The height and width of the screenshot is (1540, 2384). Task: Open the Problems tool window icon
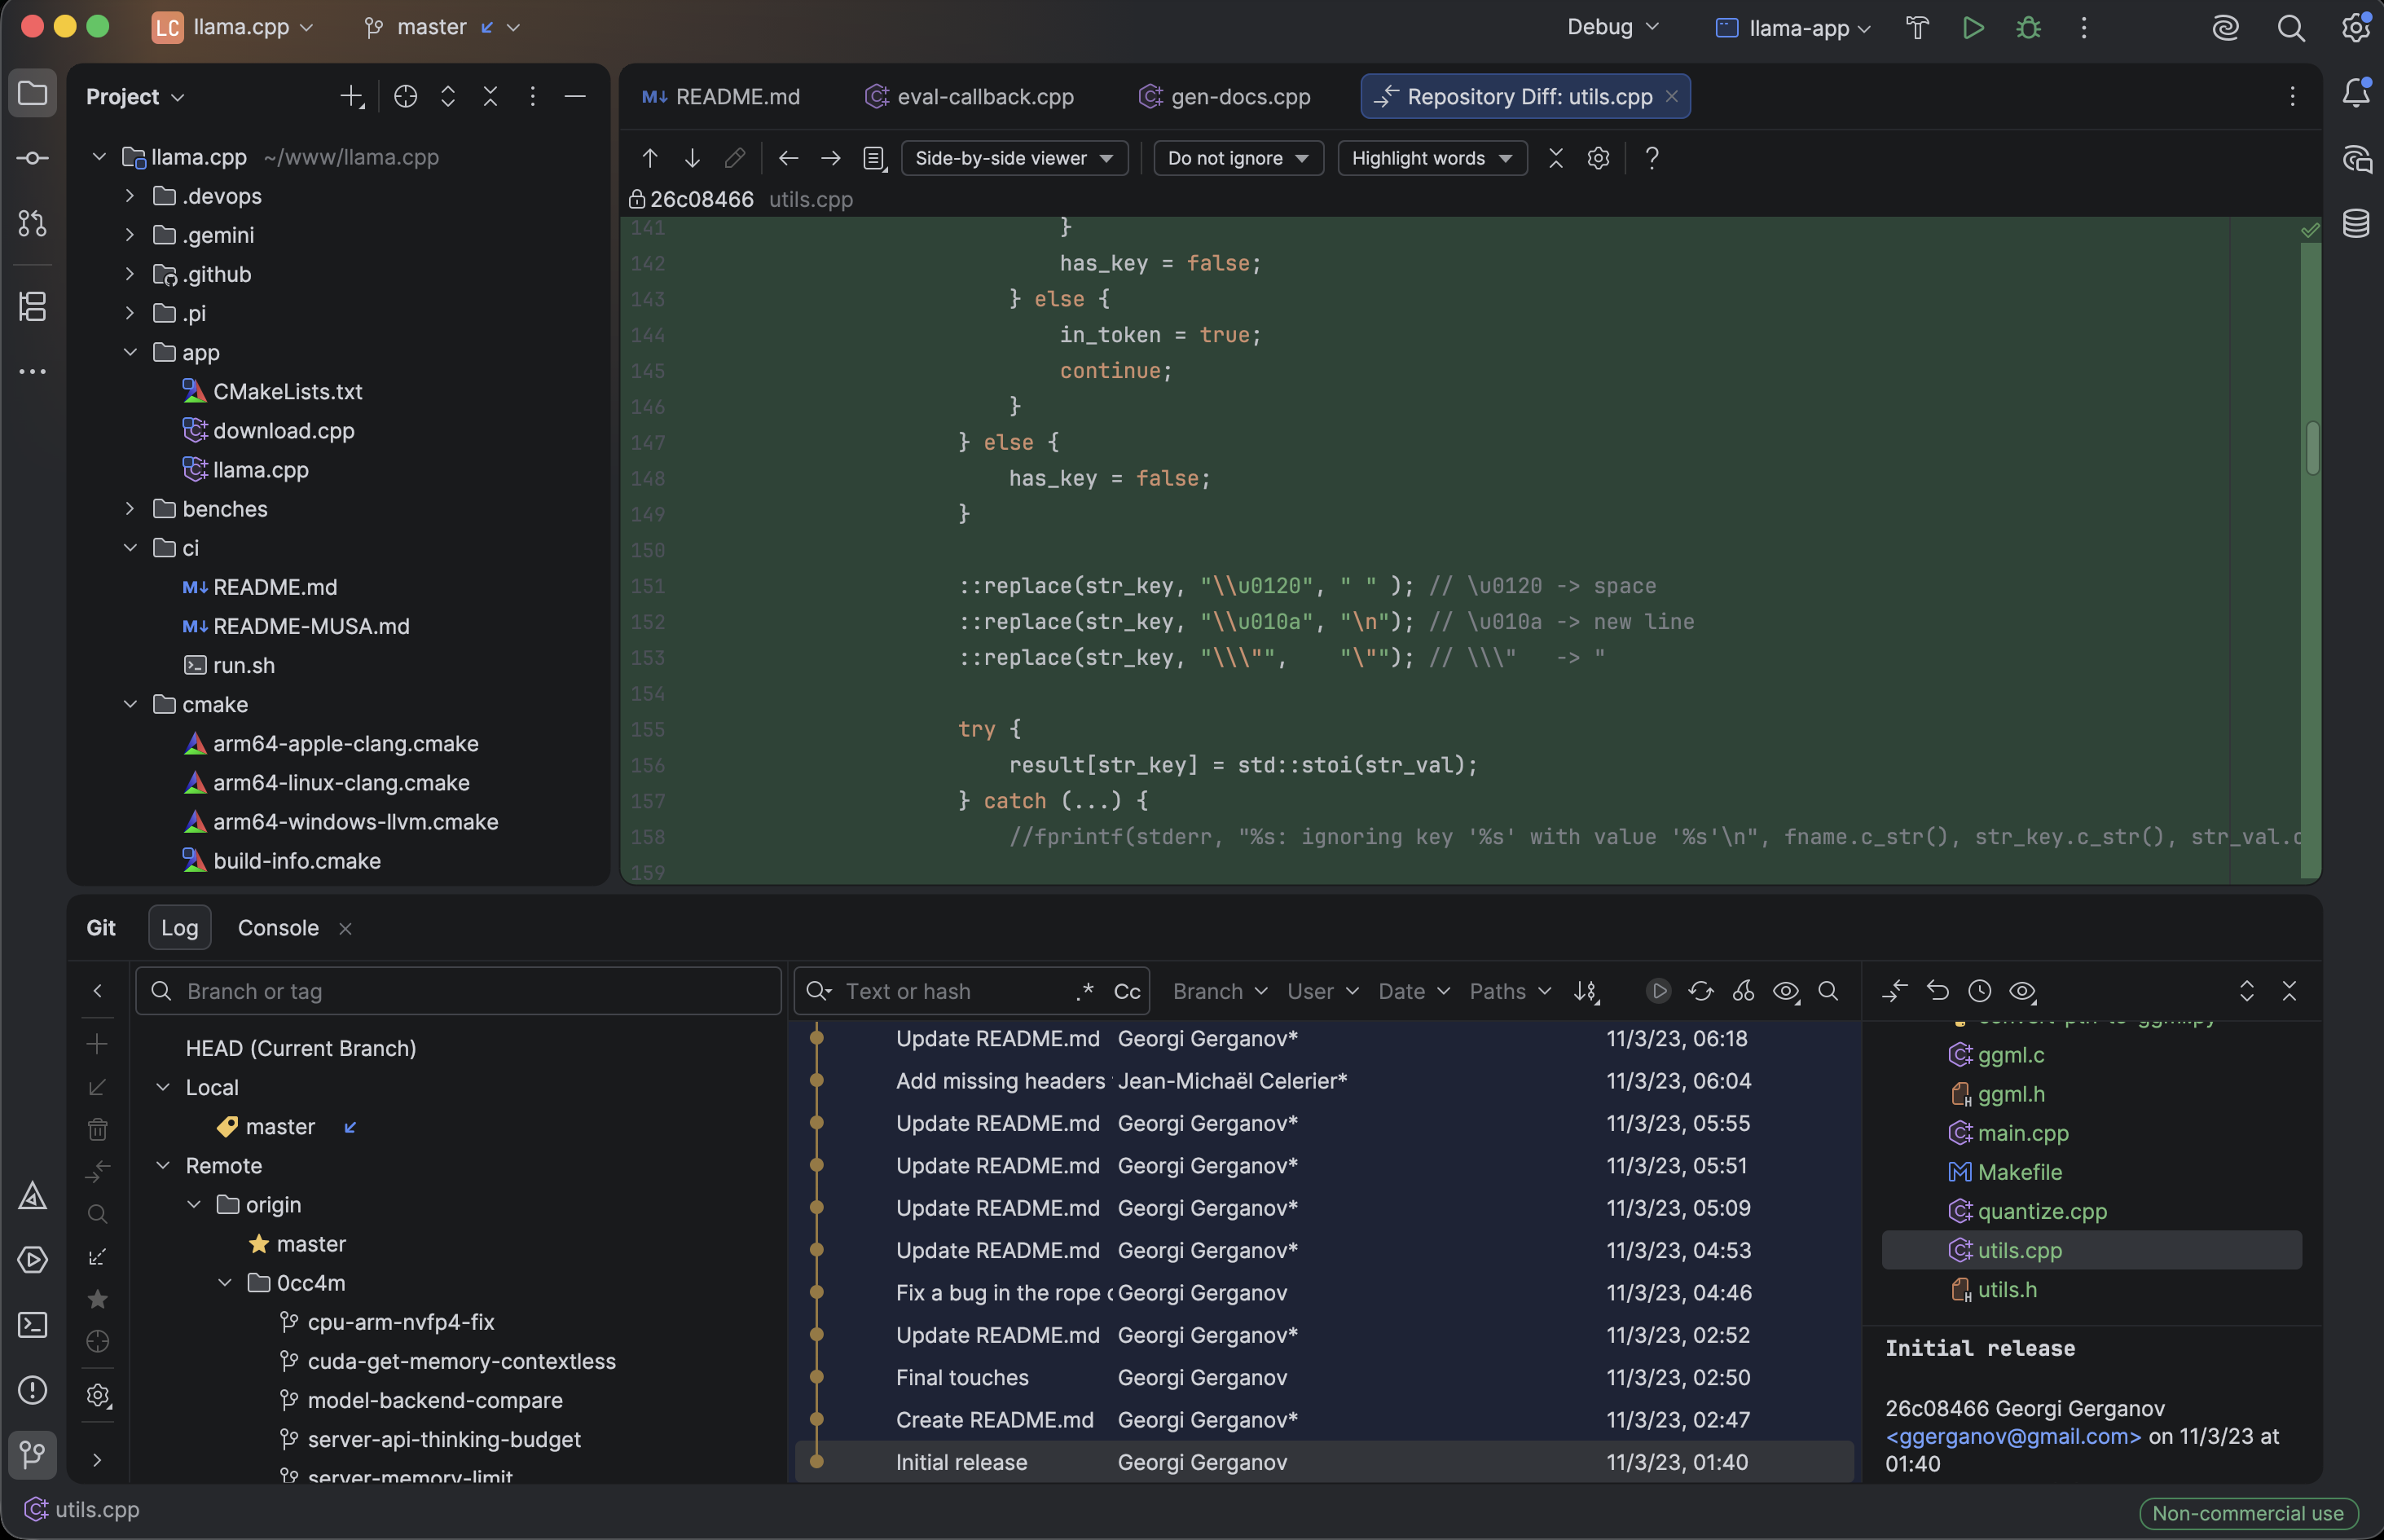coord(32,1390)
